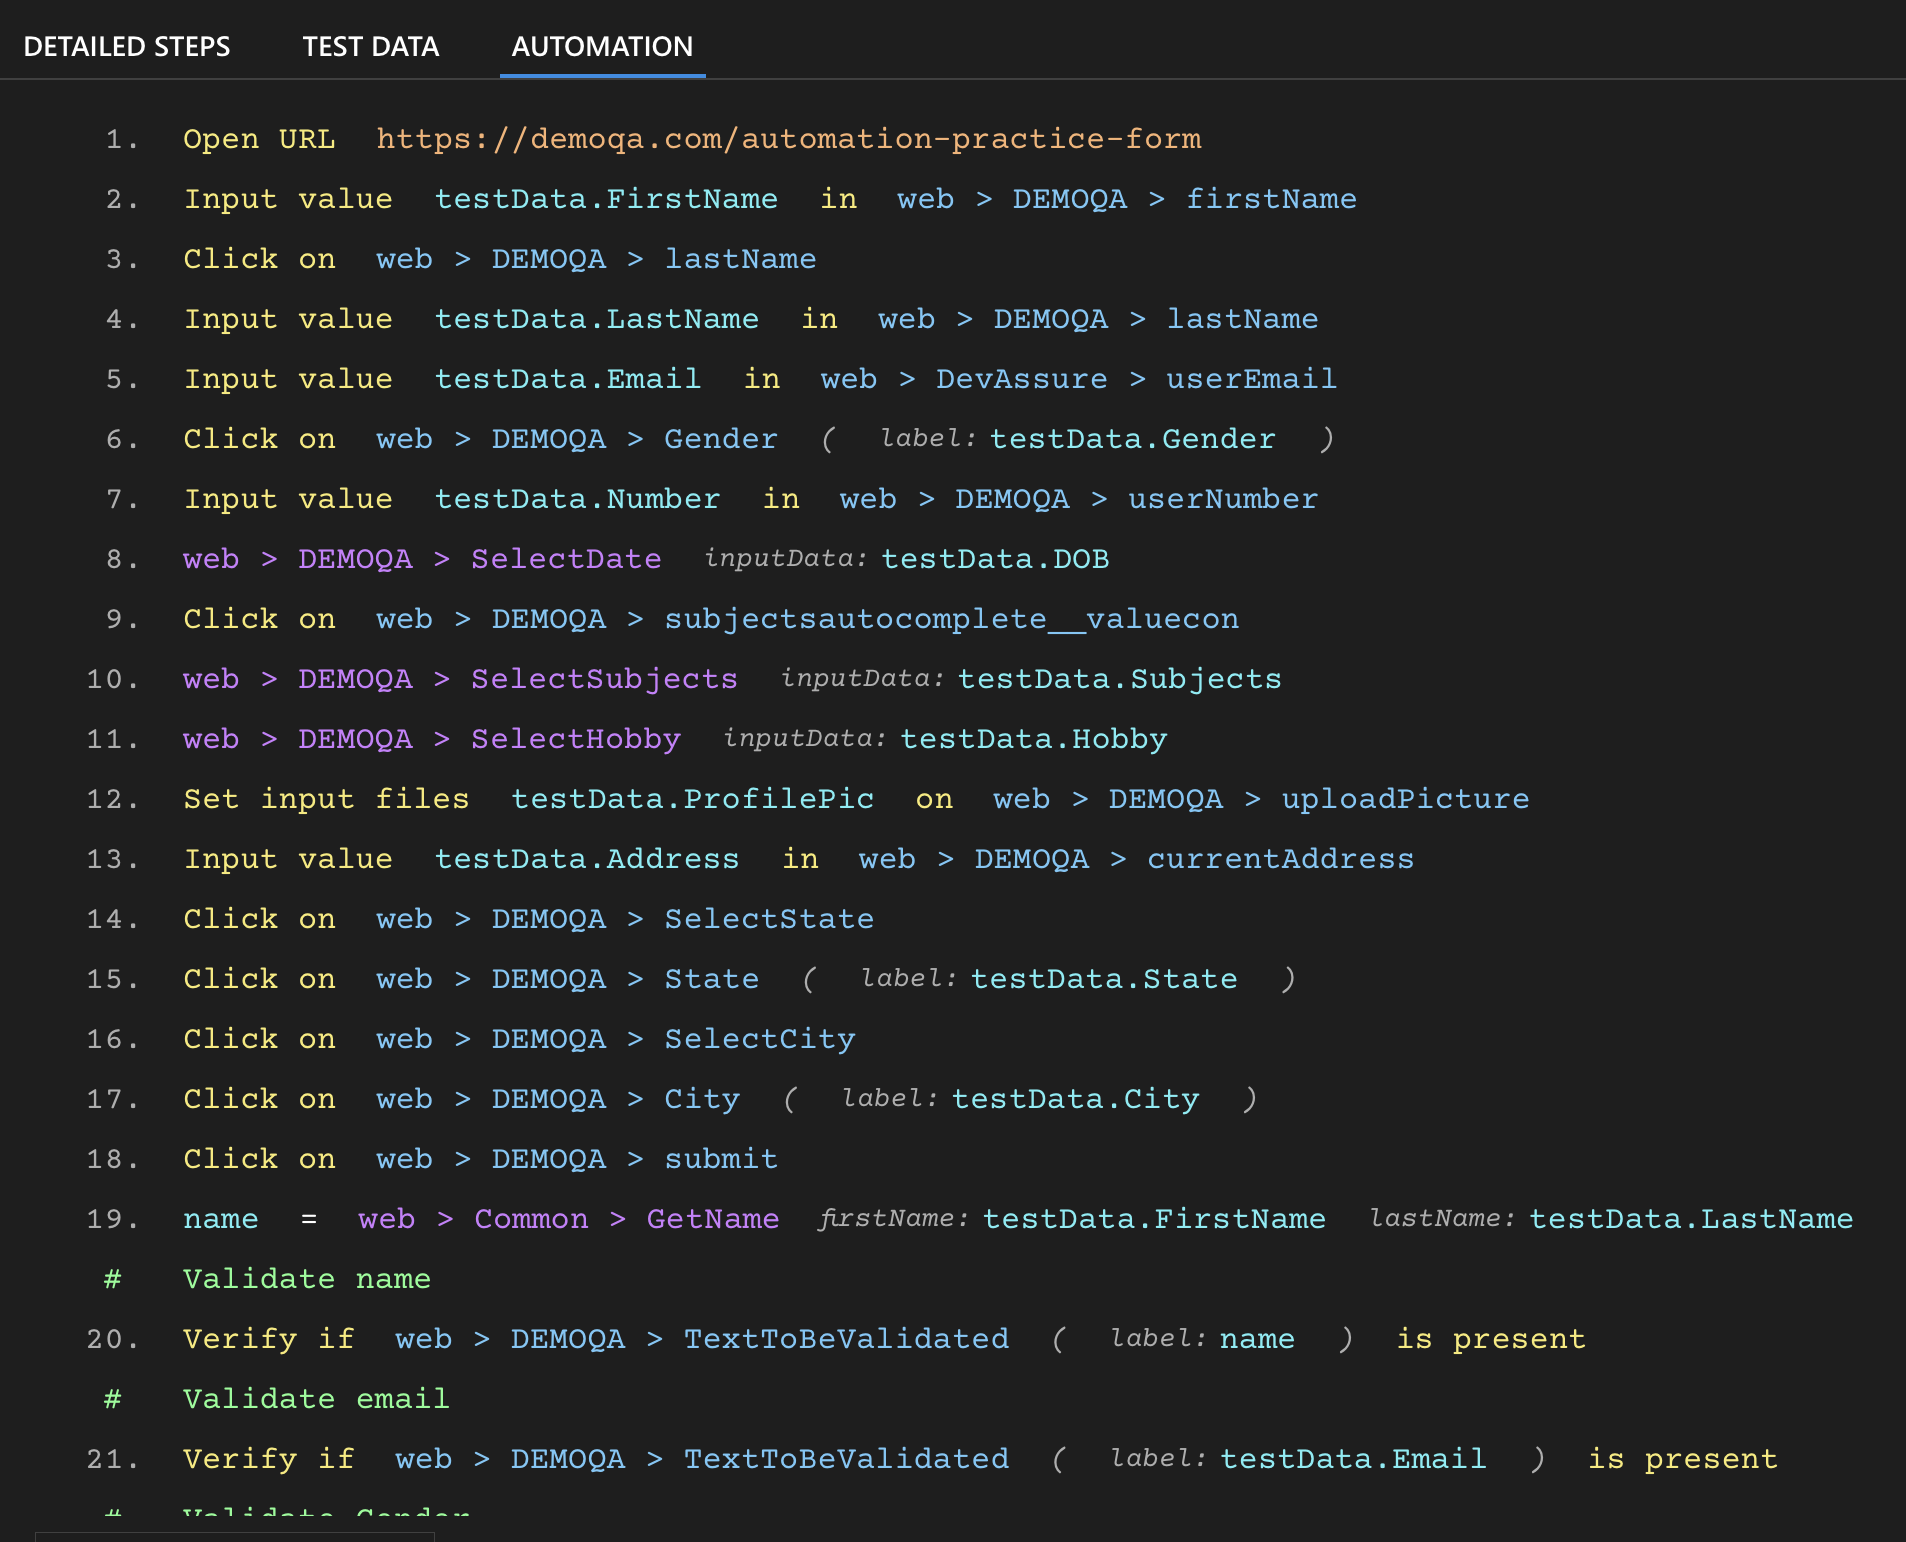Switch to the DETAILED STEPS tab
This screenshot has height=1542, width=1906.
click(127, 46)
